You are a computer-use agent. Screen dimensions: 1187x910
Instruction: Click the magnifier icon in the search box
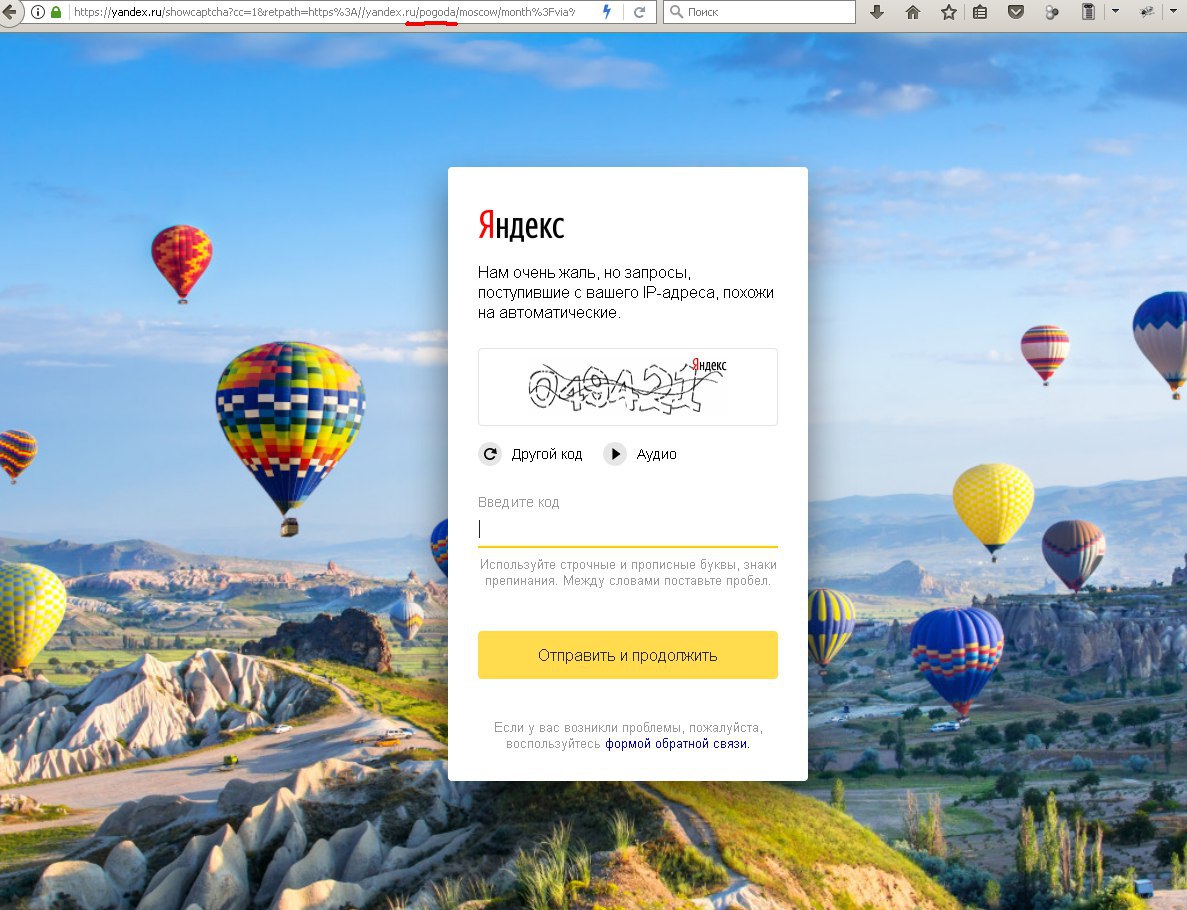(677, 12)
